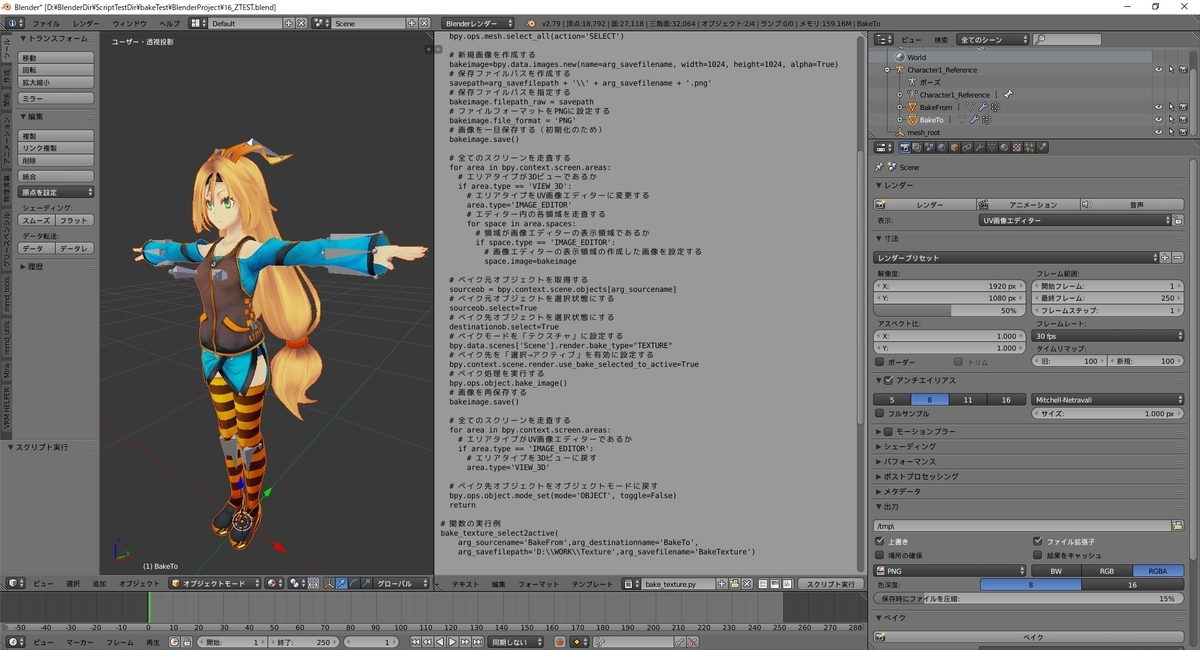1200x650 pixels.
Task: Unlink bake_texture.py with the X icon
Action: (747, 583)
